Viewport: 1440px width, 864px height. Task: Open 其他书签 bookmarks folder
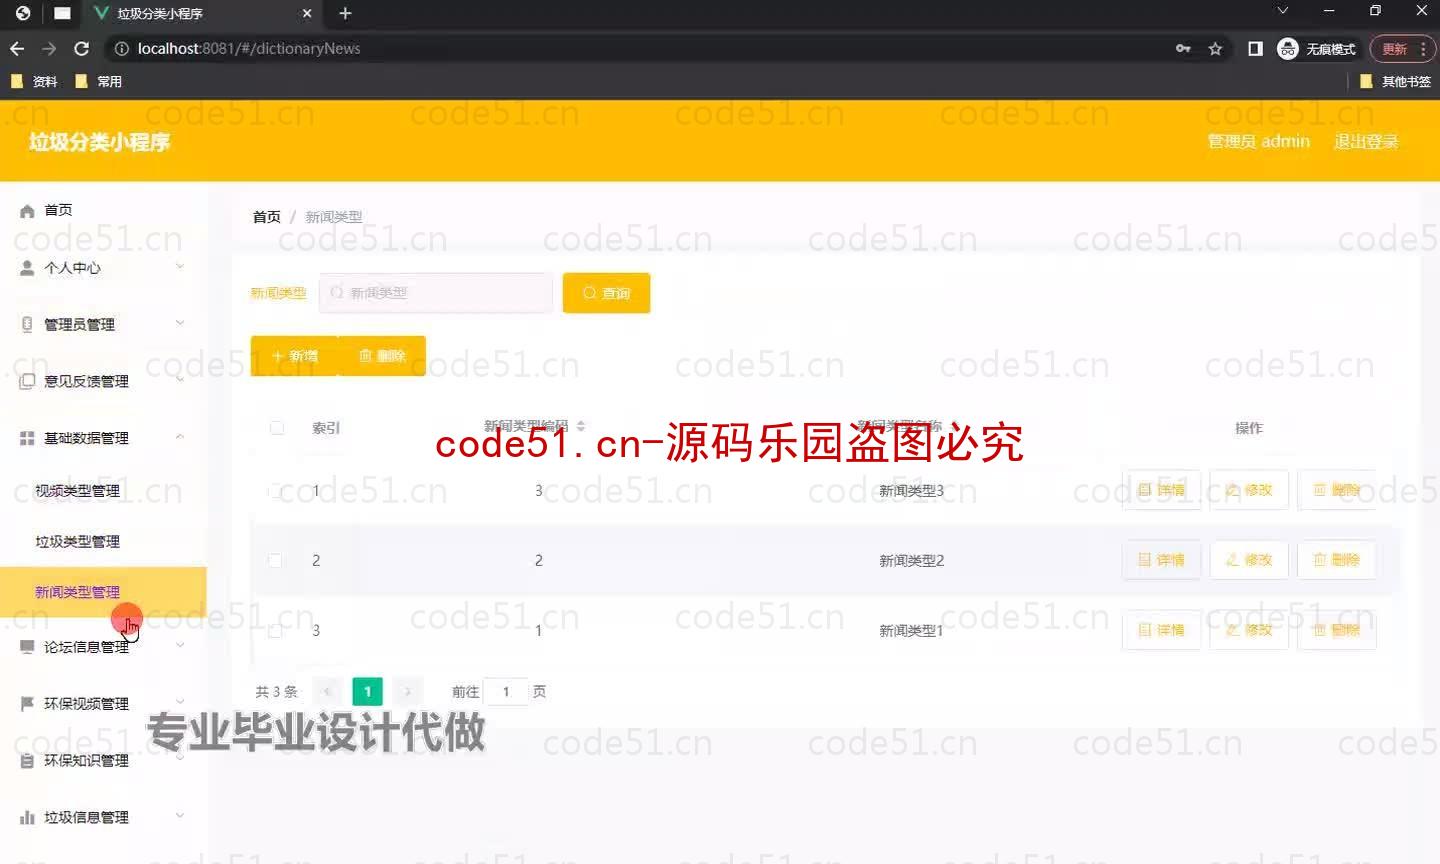click(1396, 81)
